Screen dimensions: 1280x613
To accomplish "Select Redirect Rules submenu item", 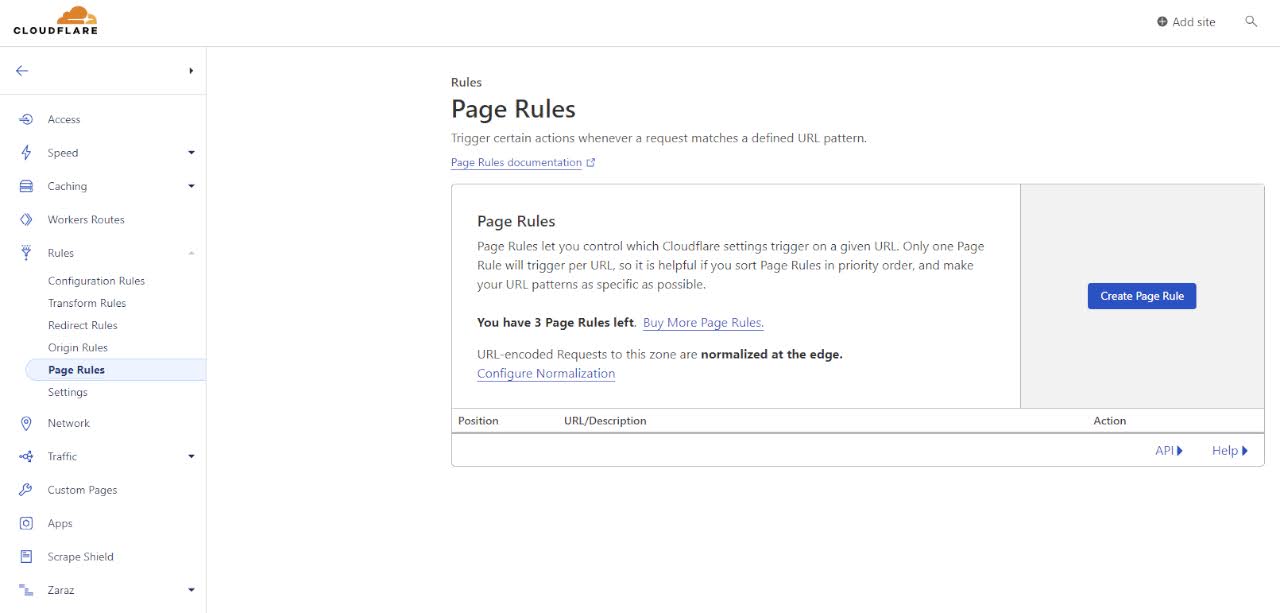I will 83,325.
